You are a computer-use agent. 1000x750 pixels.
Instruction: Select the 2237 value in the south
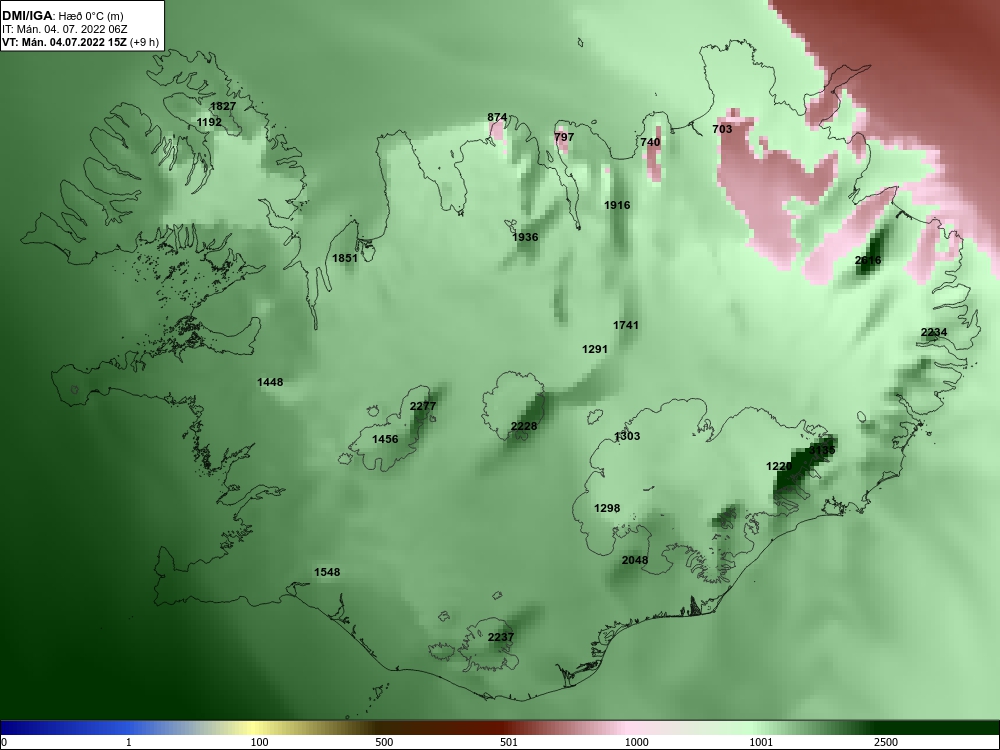click(501, 636)
